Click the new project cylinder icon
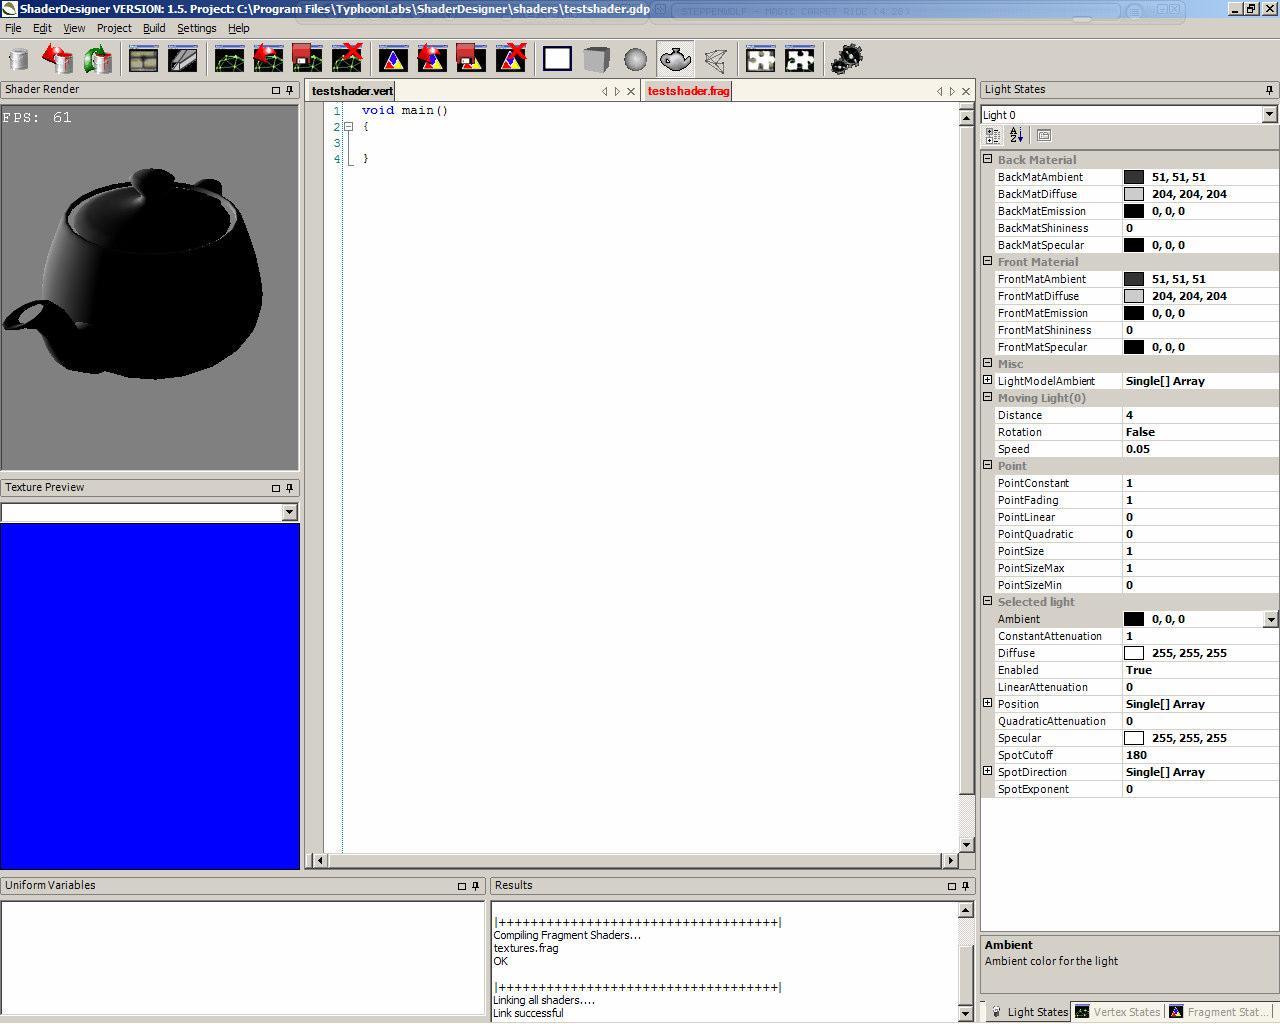Image resolution: width=1280 pixels, height=1024 pixels. tap(18, 59)
